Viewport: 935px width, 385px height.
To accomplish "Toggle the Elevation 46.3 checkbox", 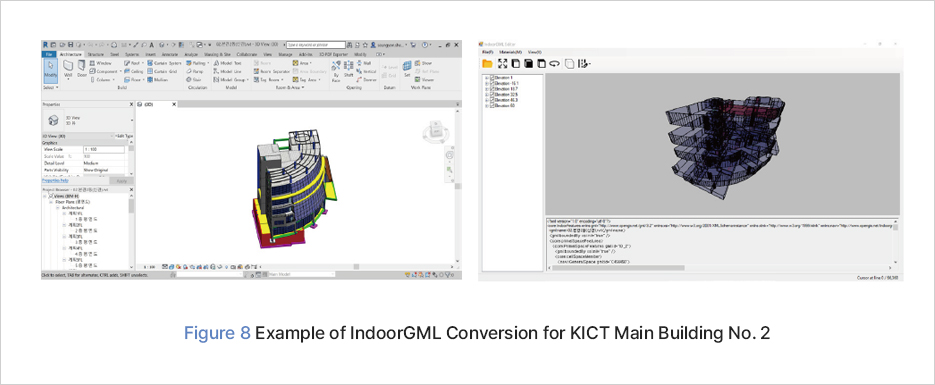I will (x=492, y=100).
